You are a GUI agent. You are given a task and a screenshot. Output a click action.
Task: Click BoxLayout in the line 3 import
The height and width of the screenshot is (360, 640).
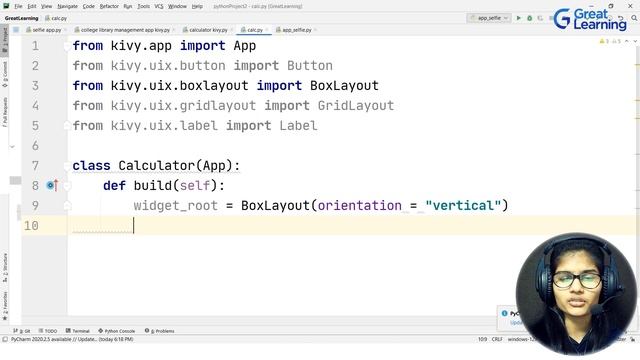pyautogui.click(x=344, y=86)
